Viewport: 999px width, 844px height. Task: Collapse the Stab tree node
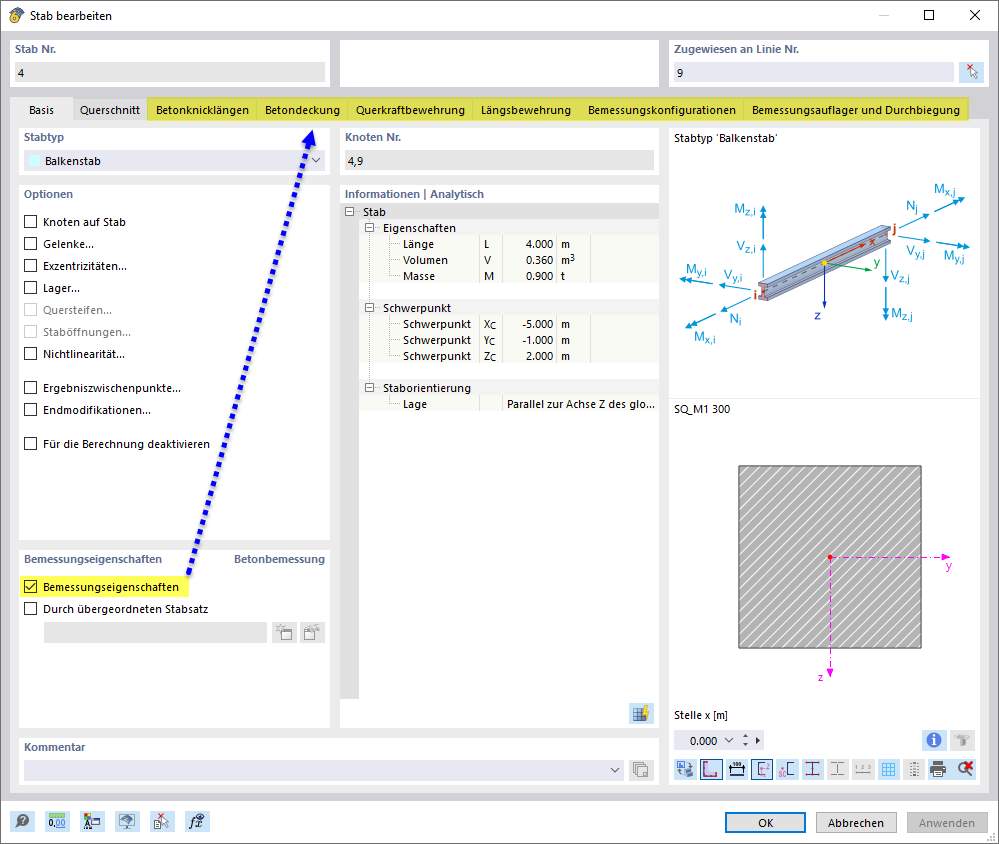click(x=350, y=211)
